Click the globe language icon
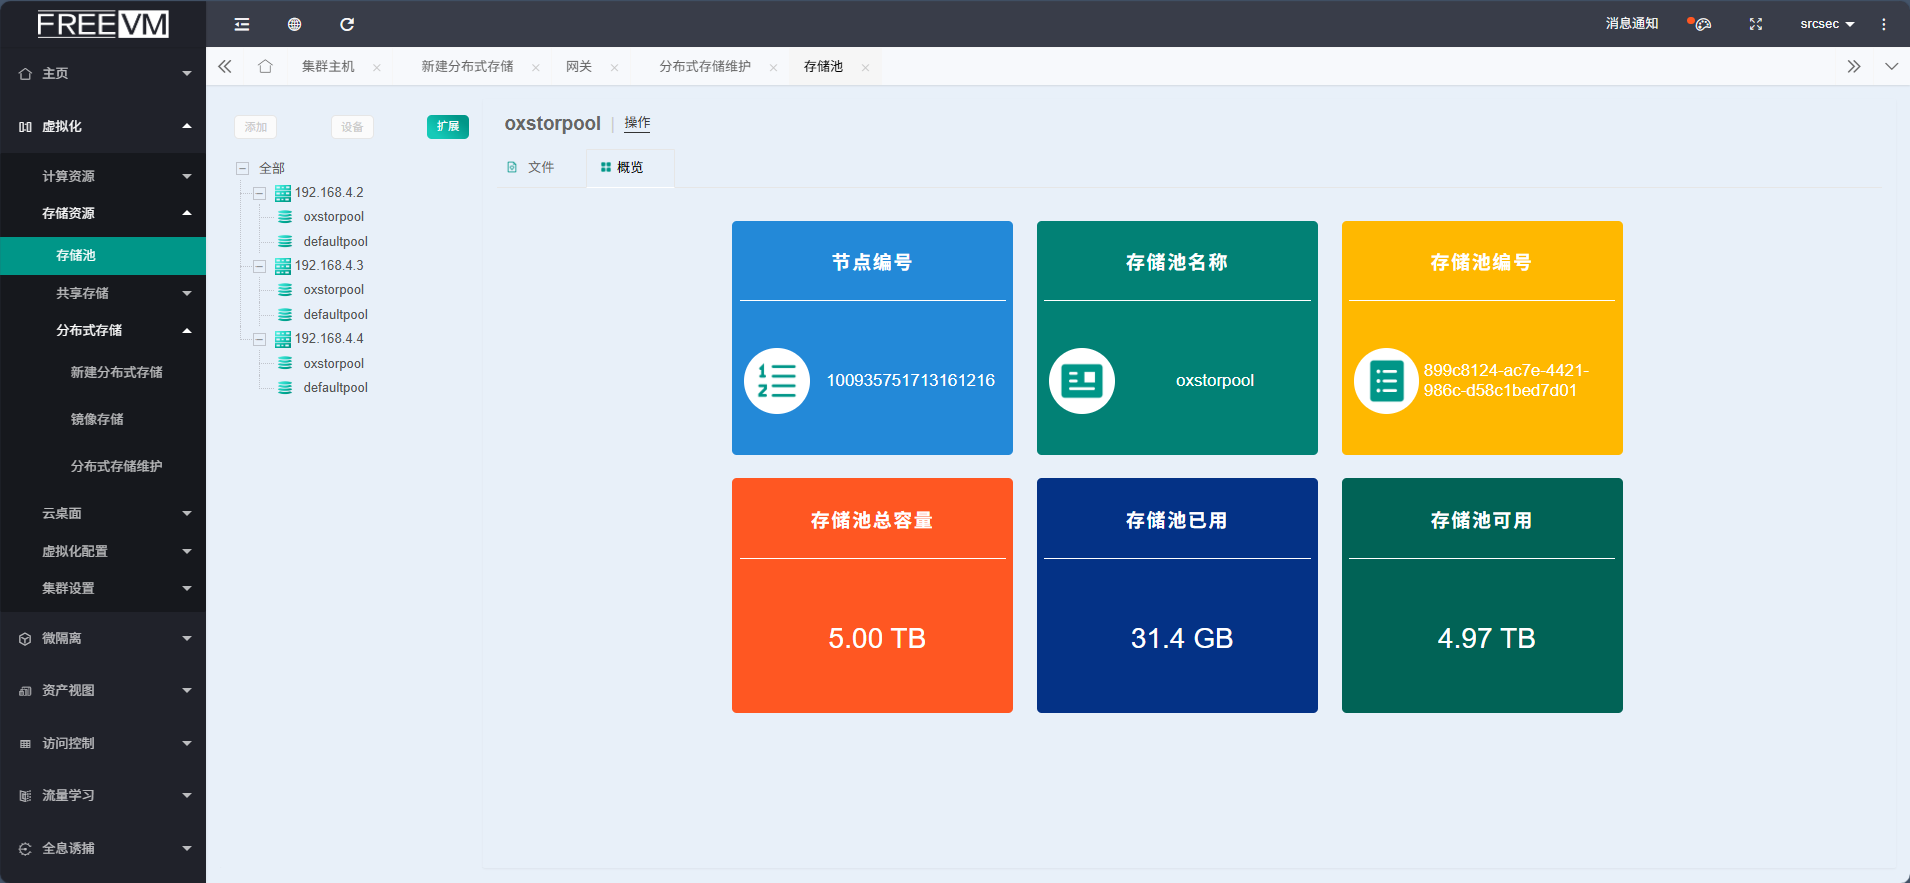The height and width of the screenshot is (883, 1910). click(294, 24)
